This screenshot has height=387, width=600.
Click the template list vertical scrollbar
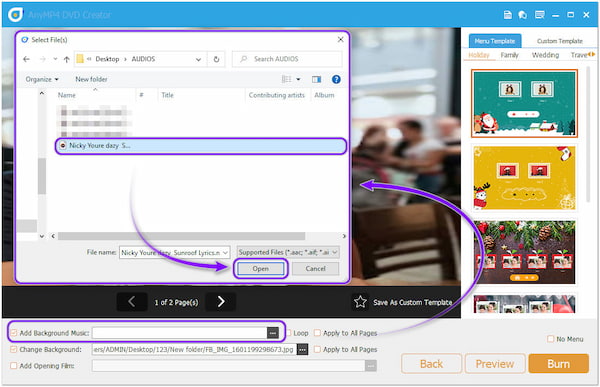(589, 134)
